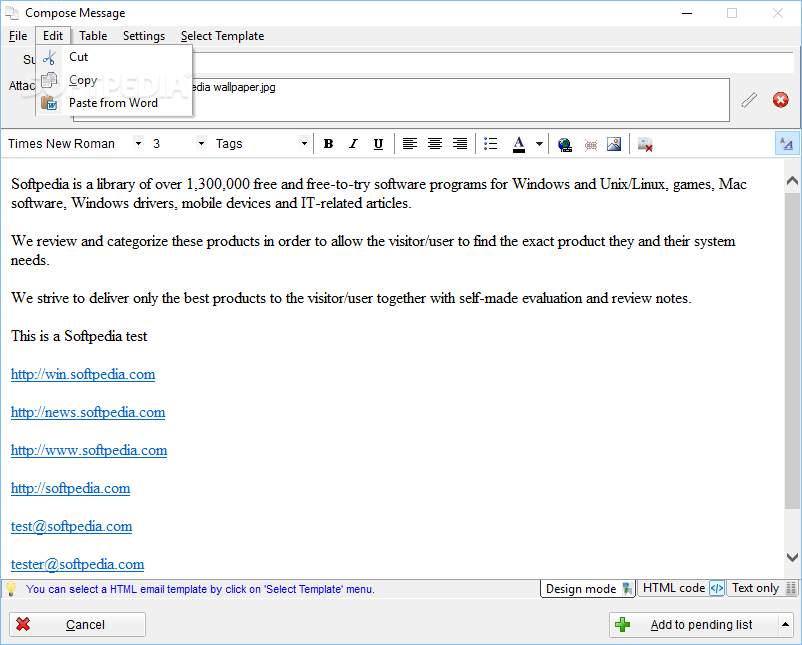Click Add to pending list button
The height and width of the screenshot is (645, 802).
(x=694, y=625)
